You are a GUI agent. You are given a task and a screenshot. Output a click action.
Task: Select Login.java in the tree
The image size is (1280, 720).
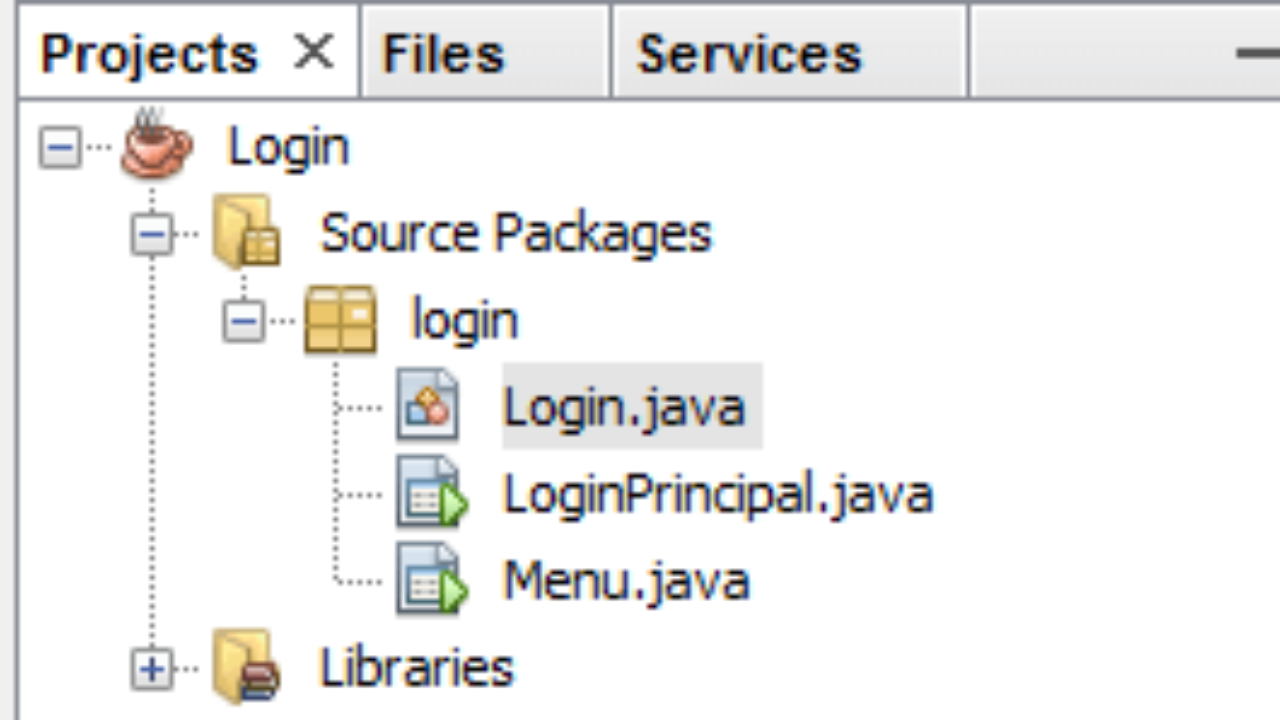tap(625, 407)
